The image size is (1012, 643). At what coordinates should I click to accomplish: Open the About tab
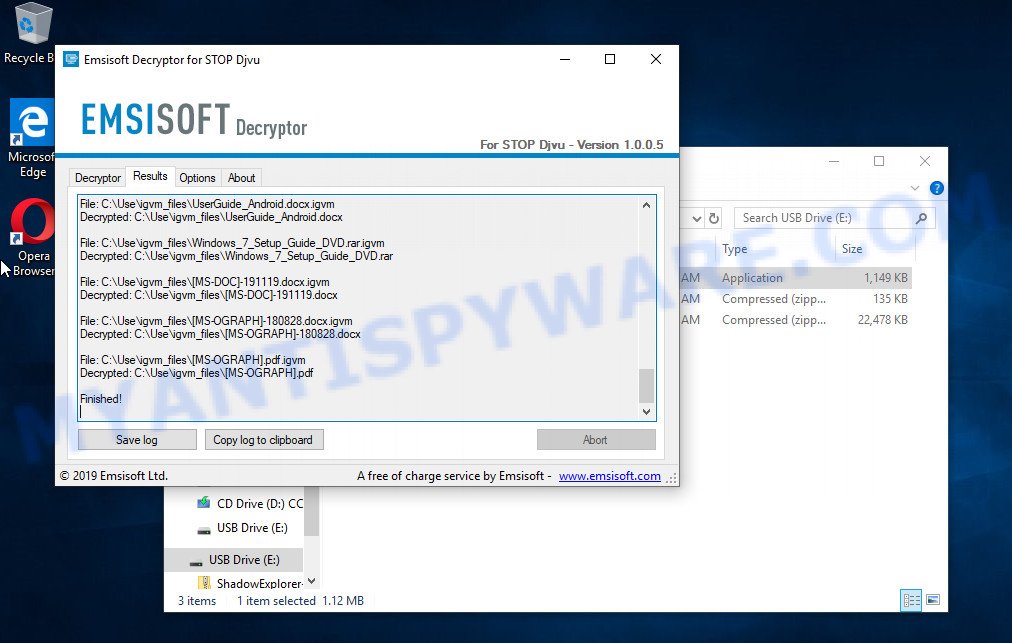(x=241, y=178)
